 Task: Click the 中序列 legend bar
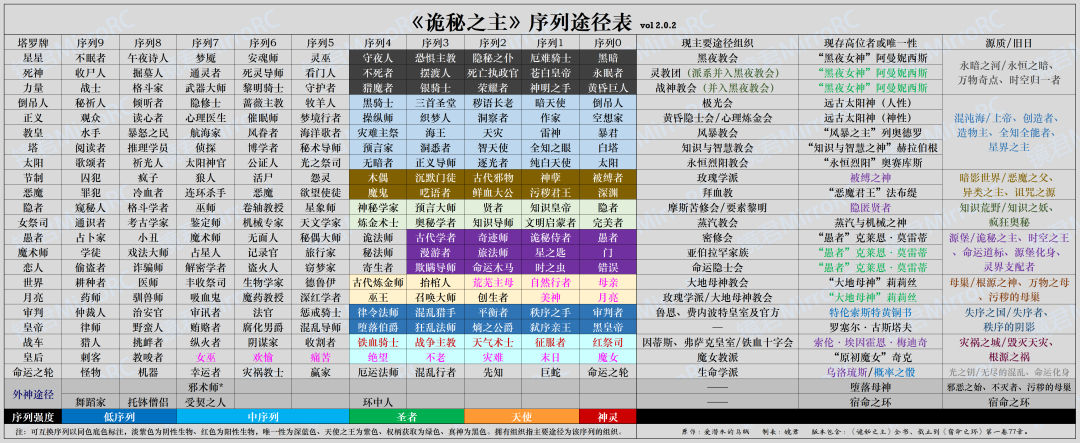[x=262, y=415]
